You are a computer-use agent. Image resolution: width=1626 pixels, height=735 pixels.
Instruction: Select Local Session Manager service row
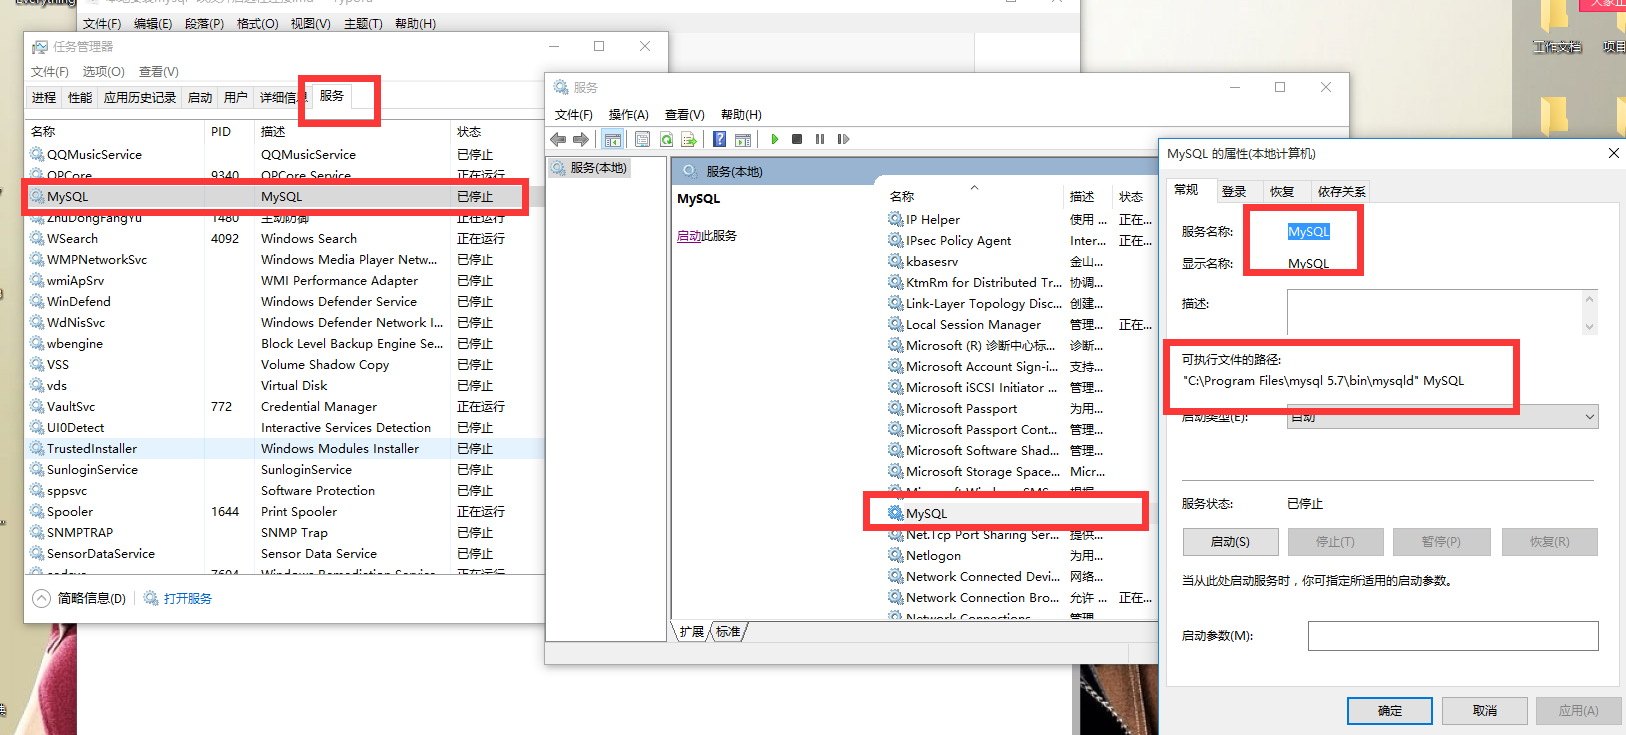(1020, 324)
